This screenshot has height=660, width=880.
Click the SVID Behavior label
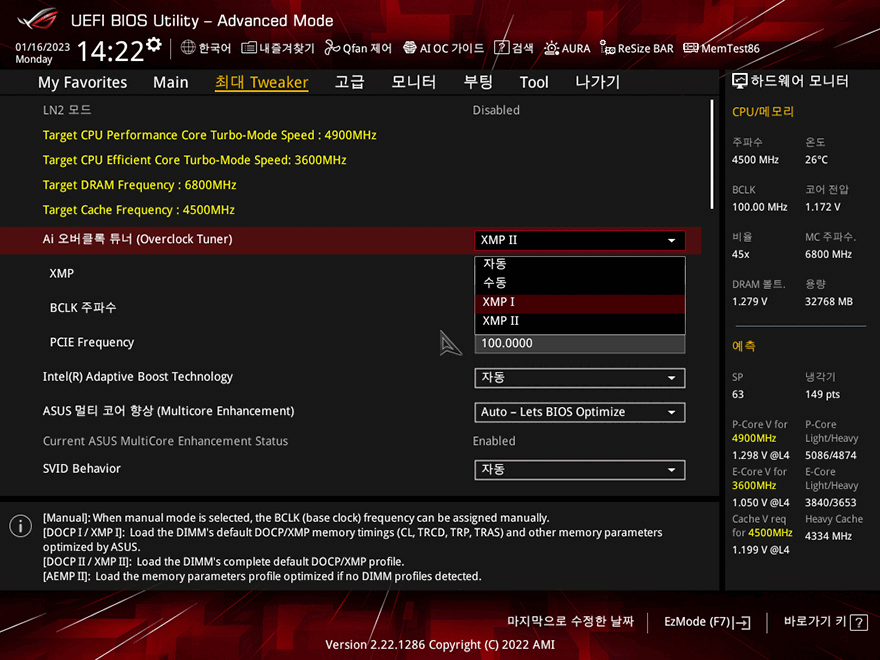(x=81, y=469)
